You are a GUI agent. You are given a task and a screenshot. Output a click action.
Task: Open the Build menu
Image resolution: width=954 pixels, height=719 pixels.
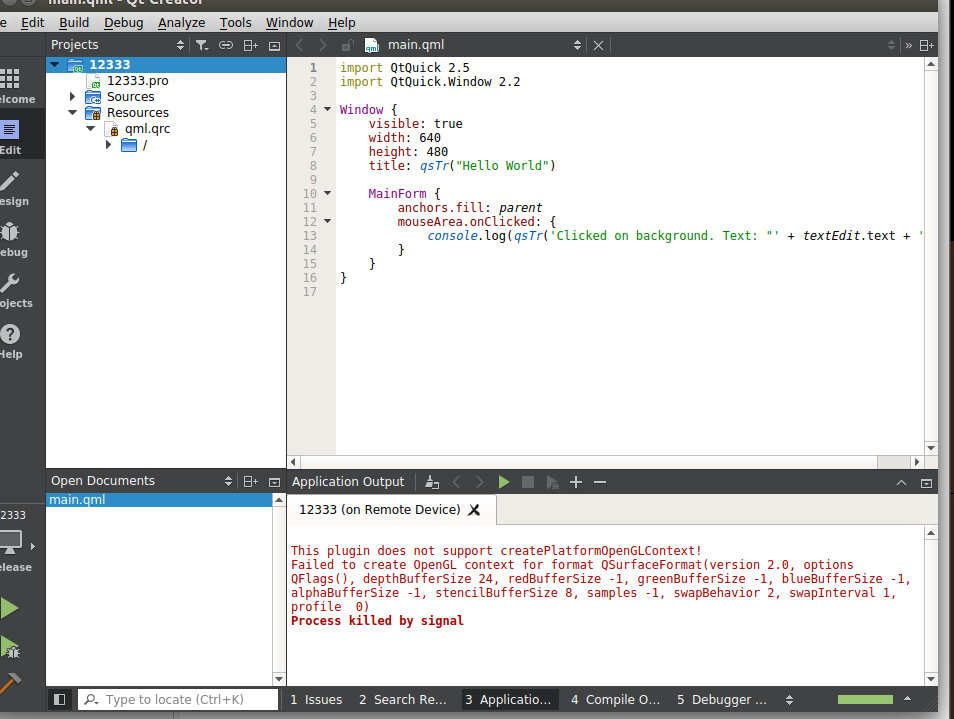coord(74,23)
